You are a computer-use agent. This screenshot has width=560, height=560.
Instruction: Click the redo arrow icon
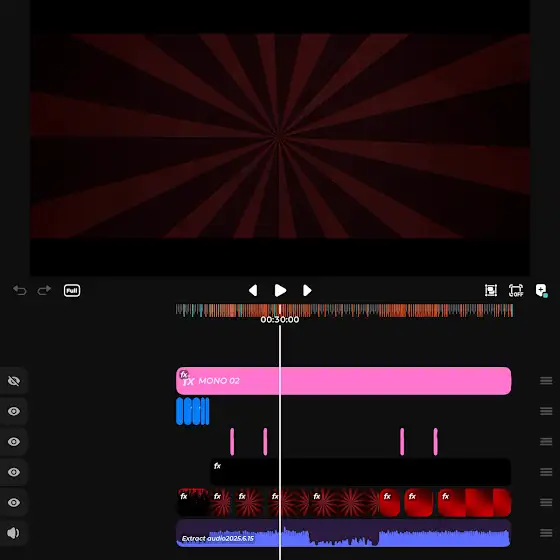point(44,290)
